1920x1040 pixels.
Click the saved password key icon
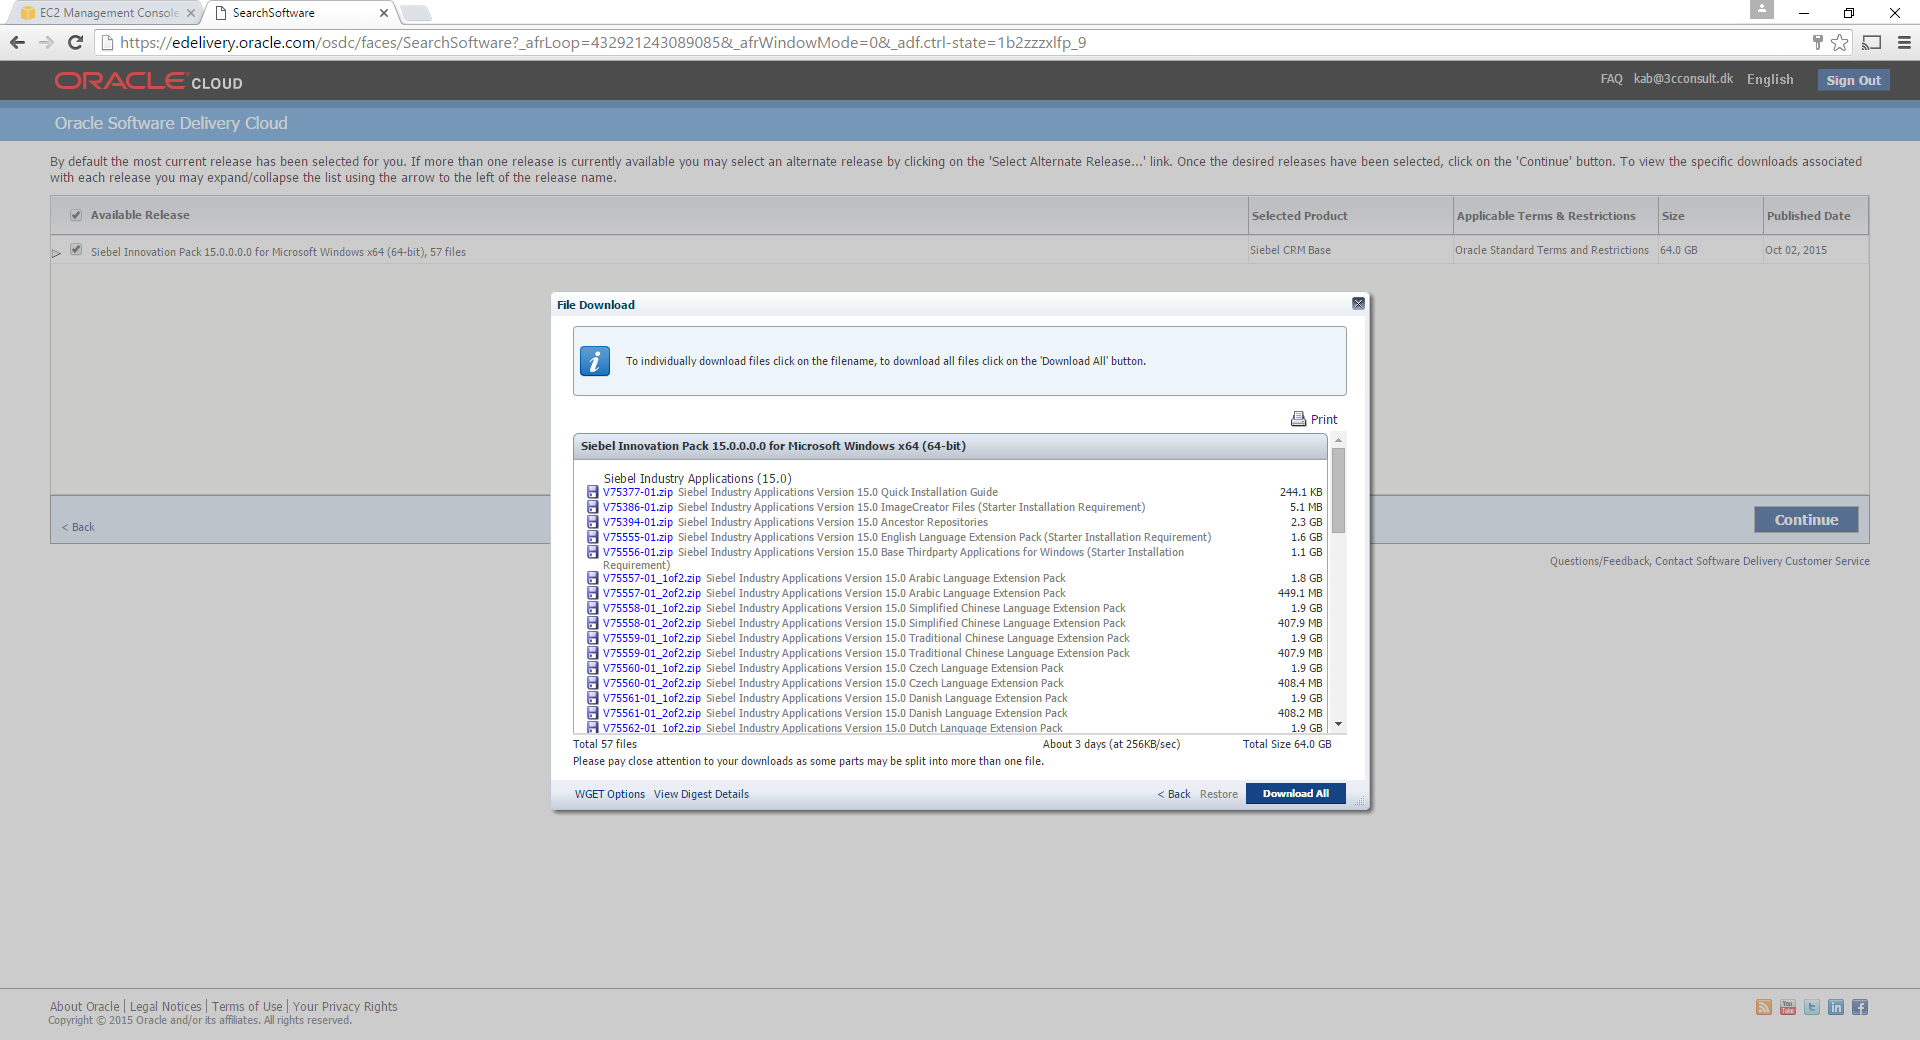click(1818, 42)
